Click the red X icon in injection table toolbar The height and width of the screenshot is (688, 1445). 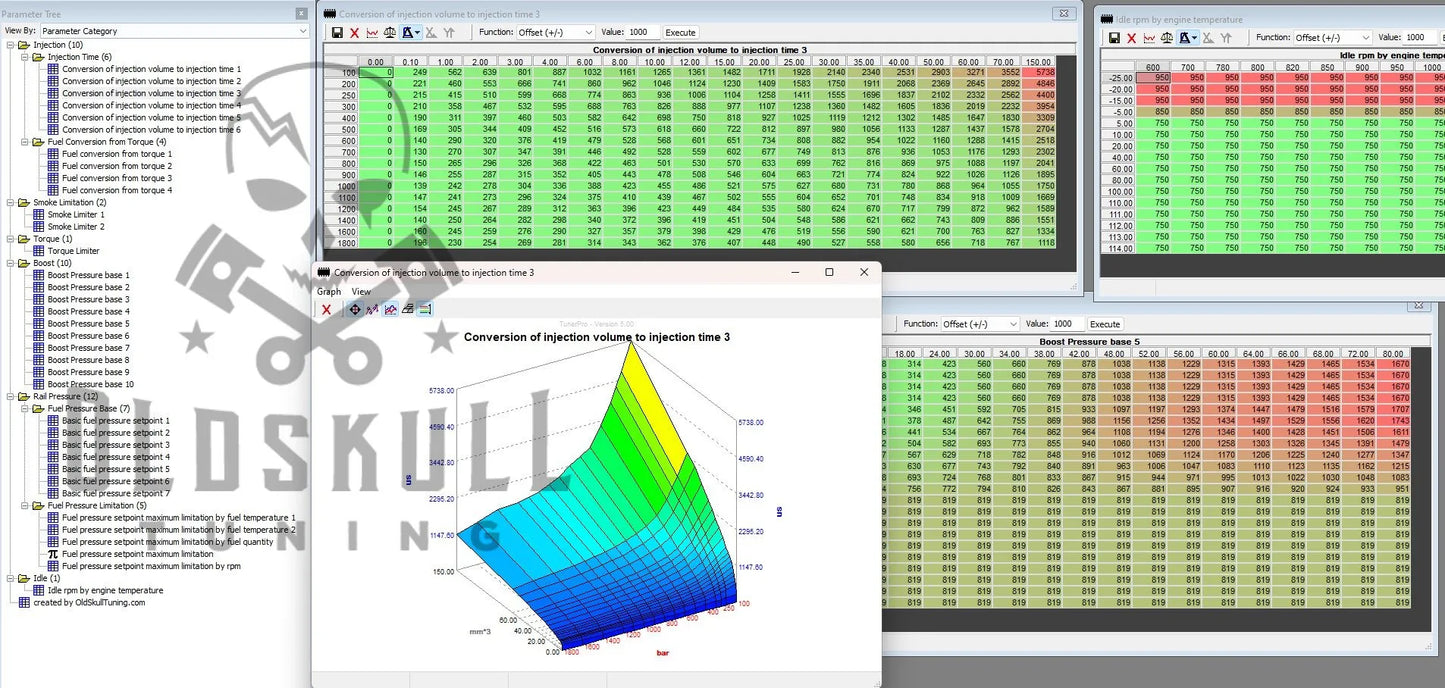click(354, 33)
